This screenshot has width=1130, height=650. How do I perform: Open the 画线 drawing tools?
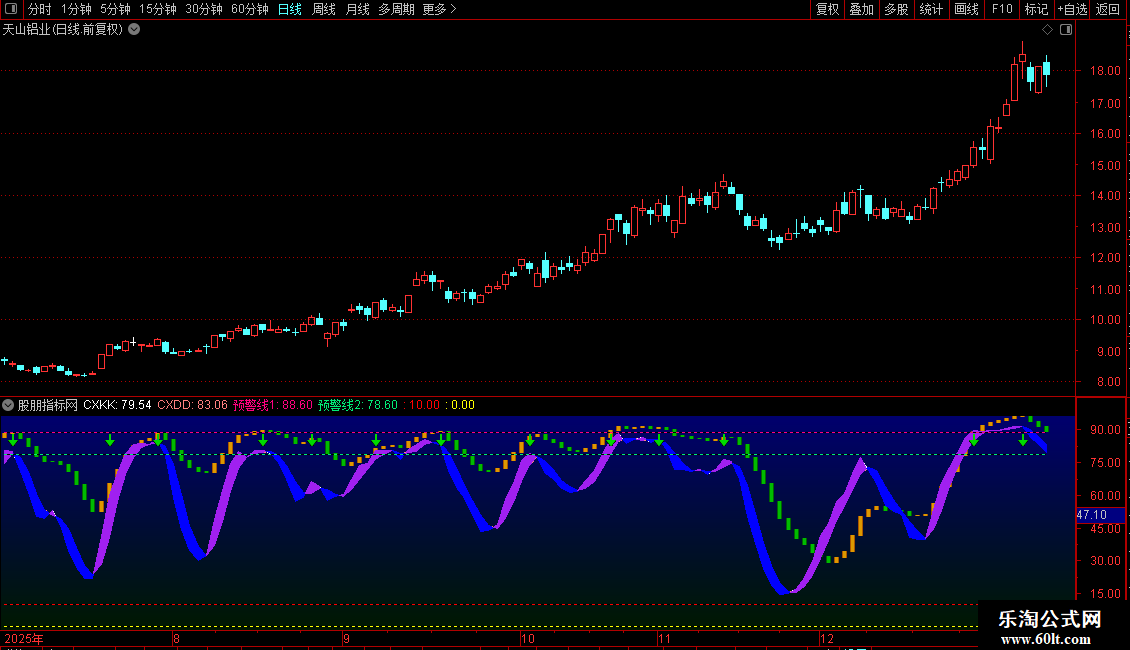(x=966, y=9)
